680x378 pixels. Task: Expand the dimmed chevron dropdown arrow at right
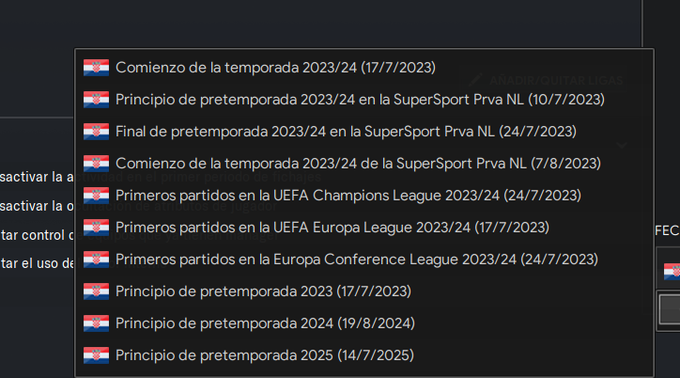622,145
